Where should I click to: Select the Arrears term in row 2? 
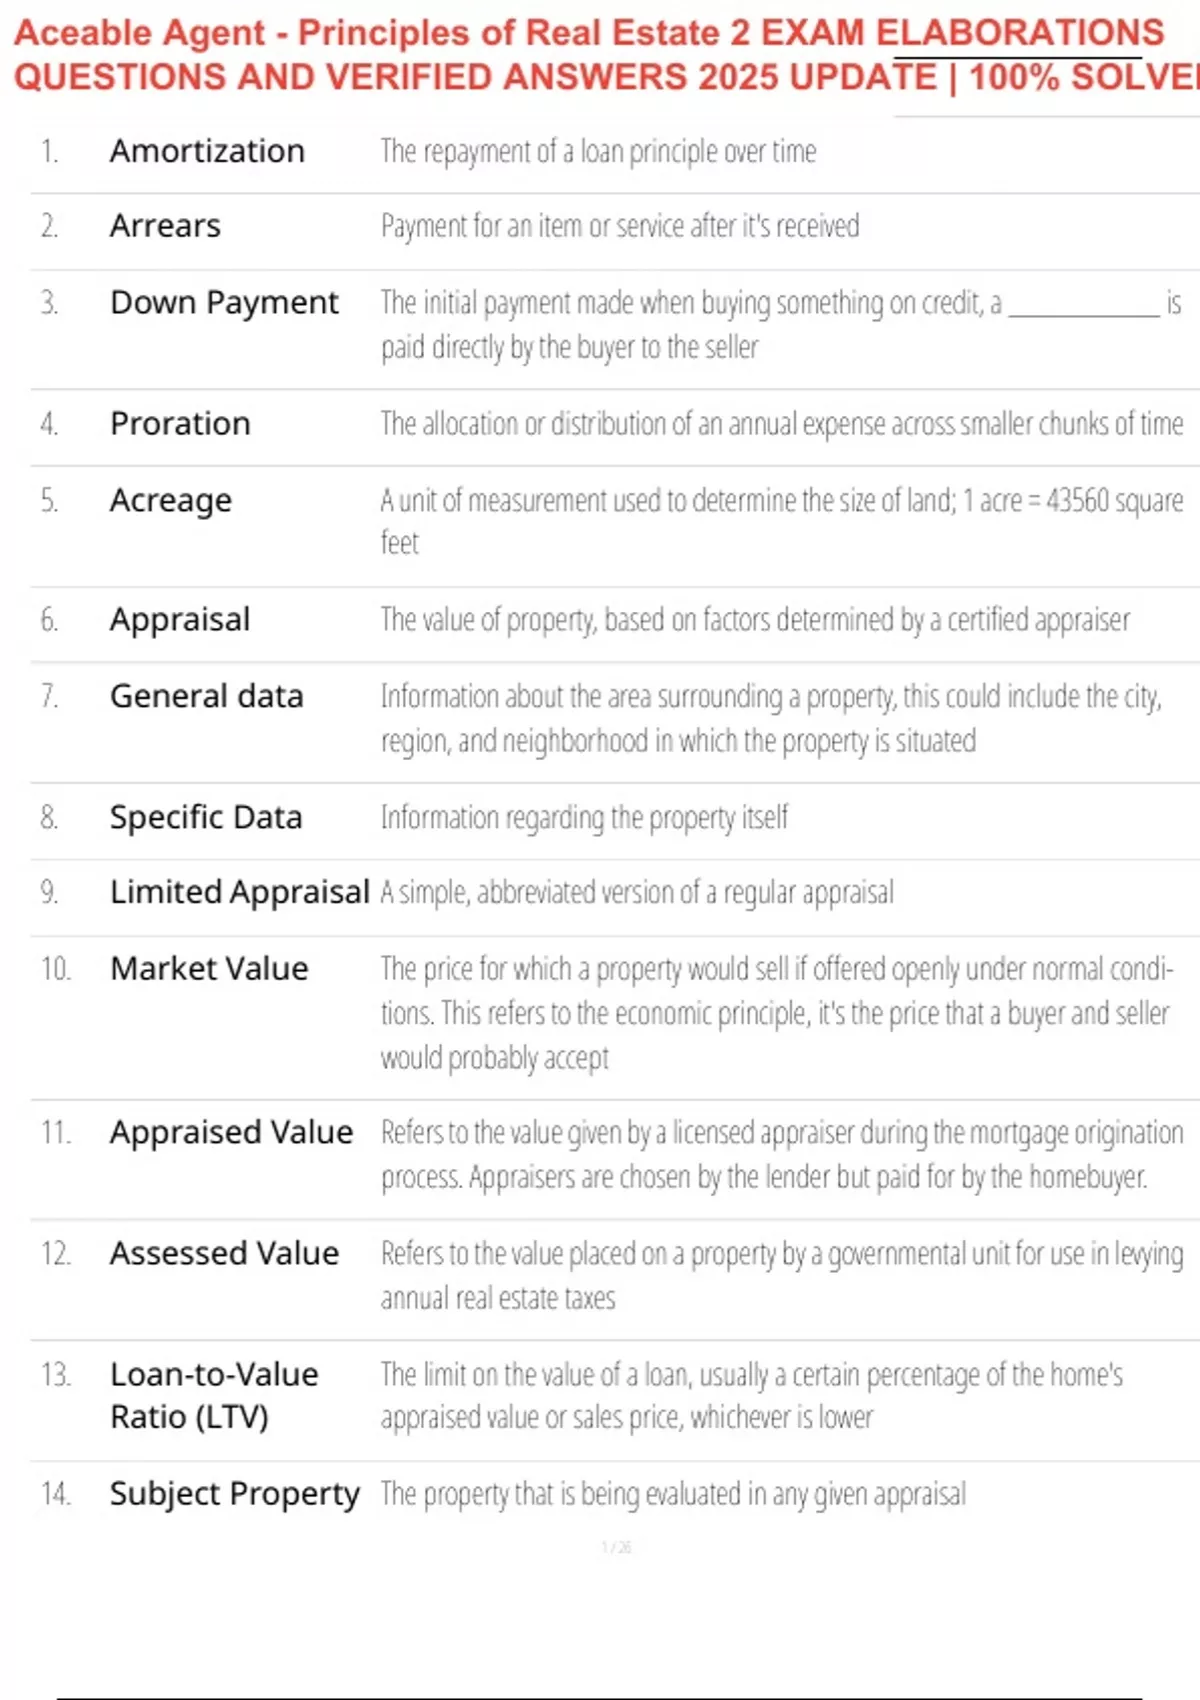tap(165, 226)
